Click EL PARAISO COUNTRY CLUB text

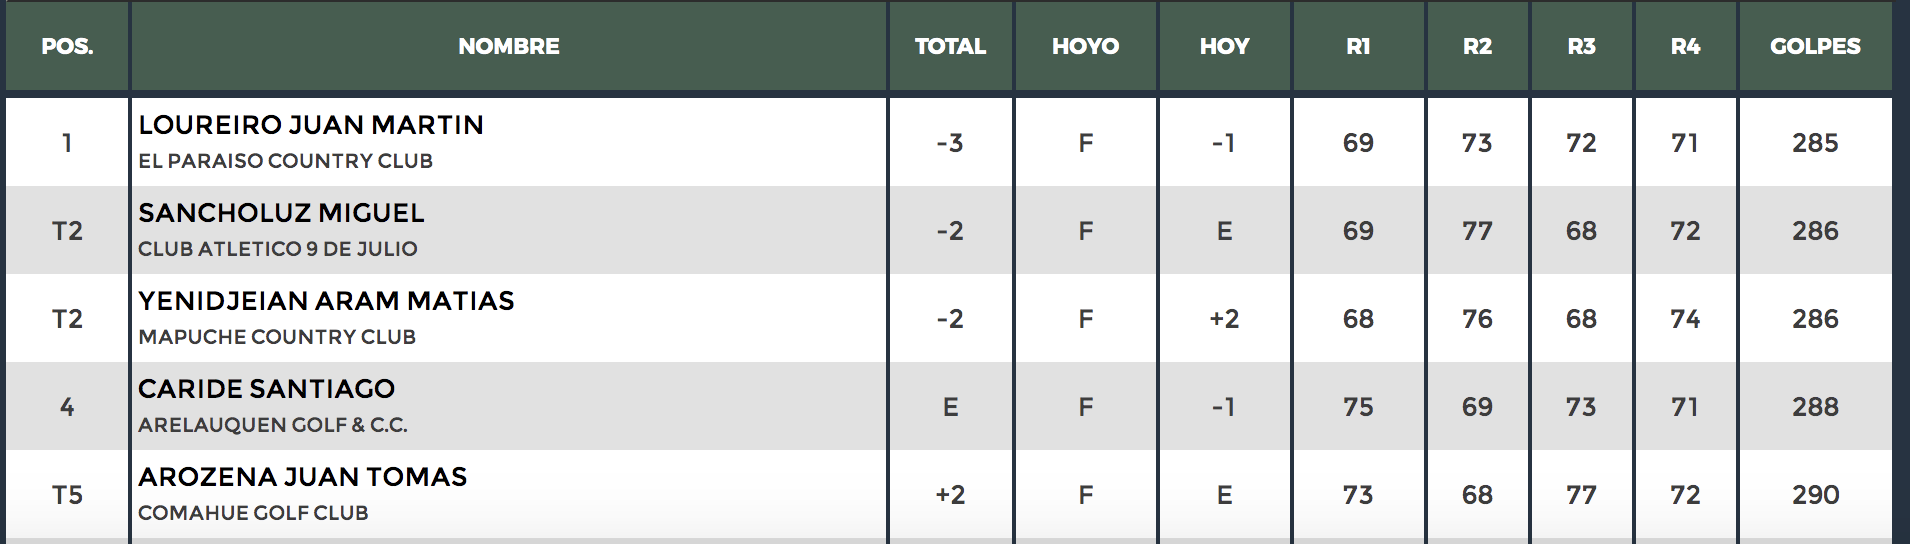pos(285,161)
